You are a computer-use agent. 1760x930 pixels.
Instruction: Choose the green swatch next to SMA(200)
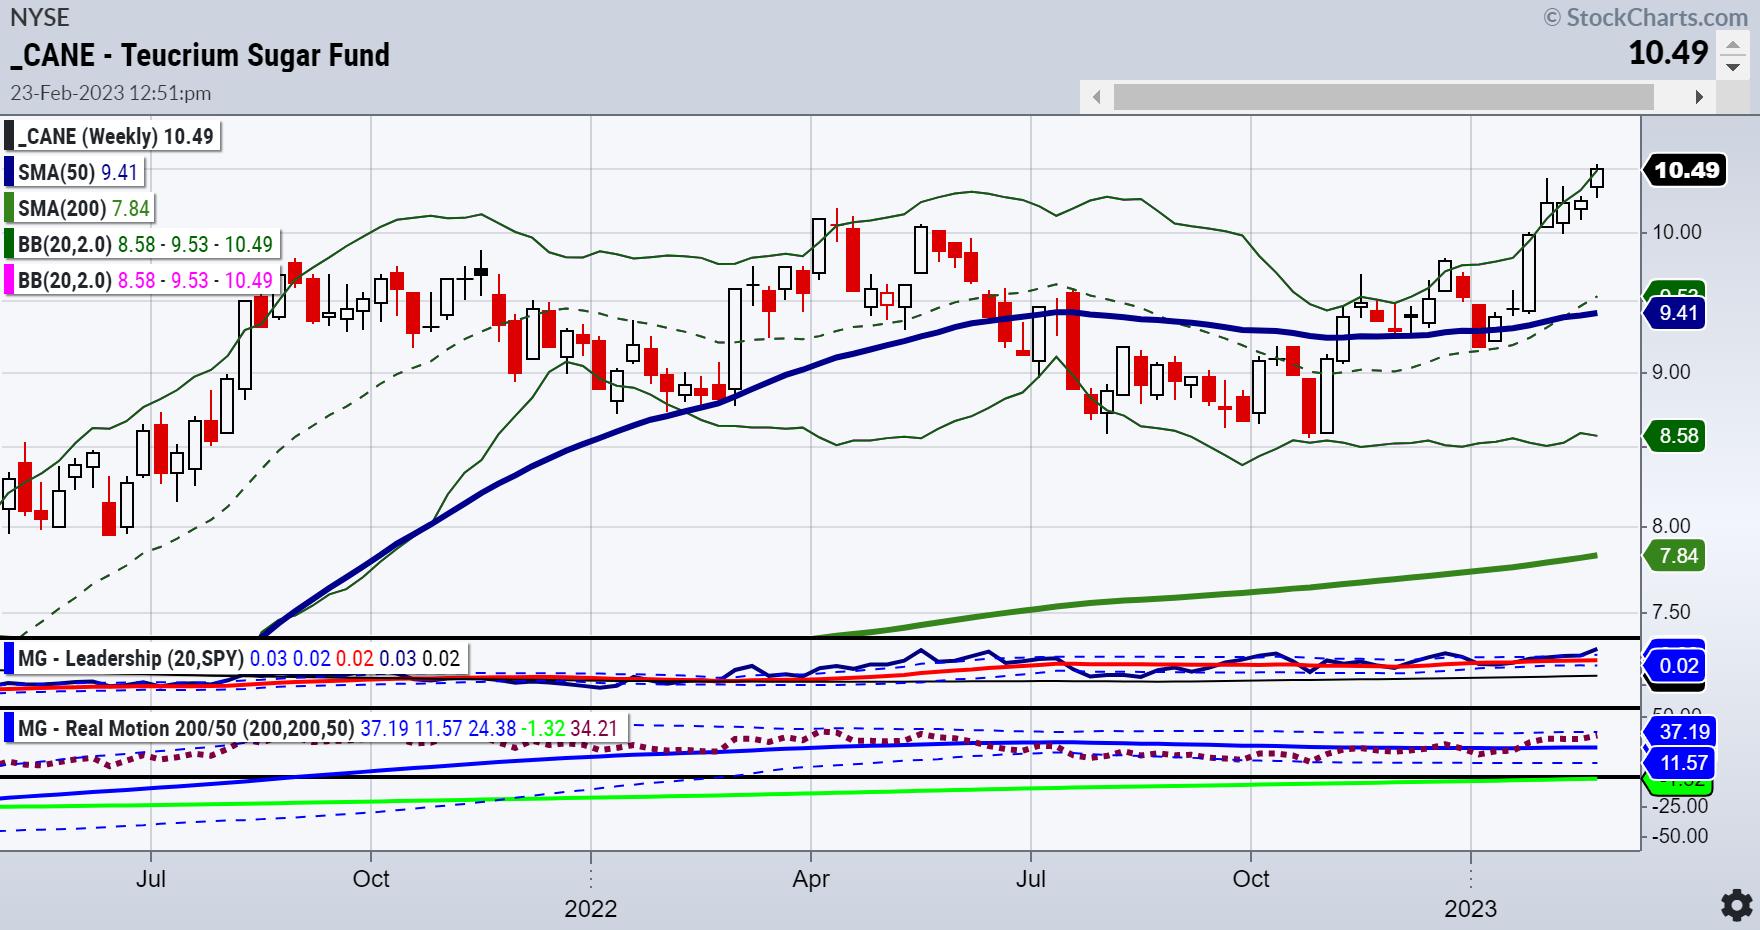coord(9,208)
